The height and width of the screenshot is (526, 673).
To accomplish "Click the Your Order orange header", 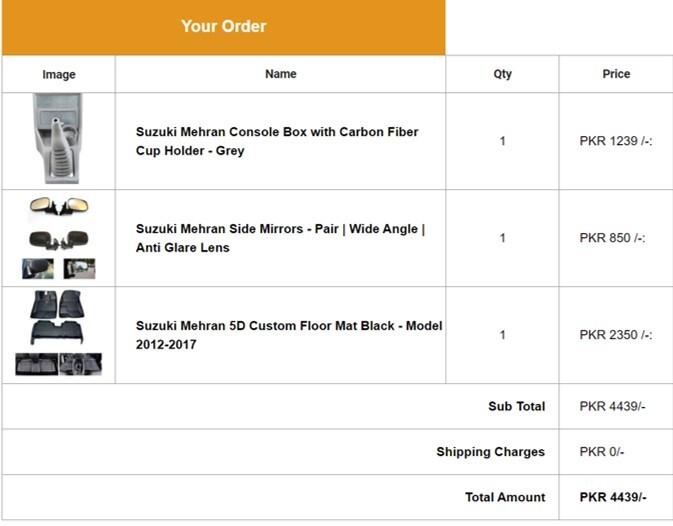I will [224, 27].
